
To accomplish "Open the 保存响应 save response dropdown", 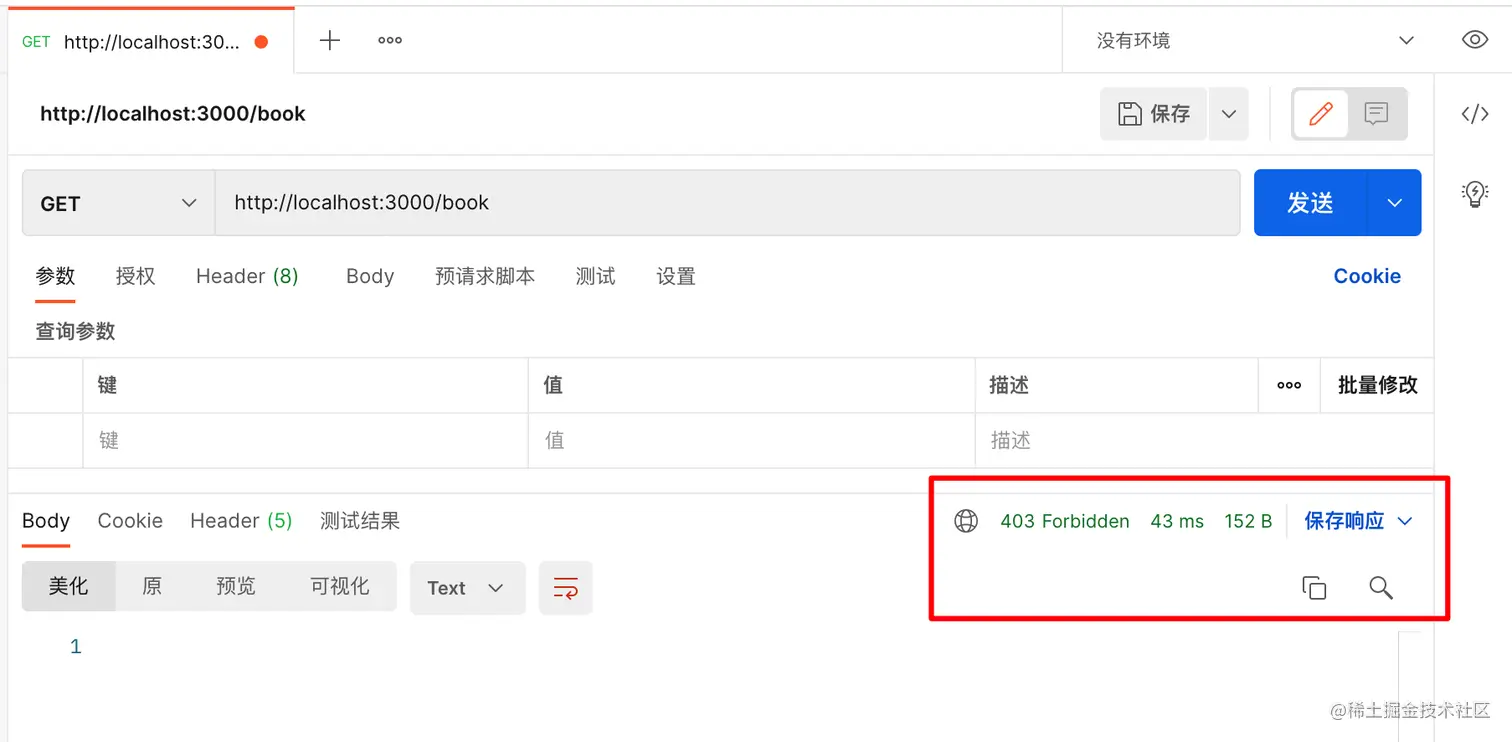I will pyautogui.click(x=1358, y=521).
